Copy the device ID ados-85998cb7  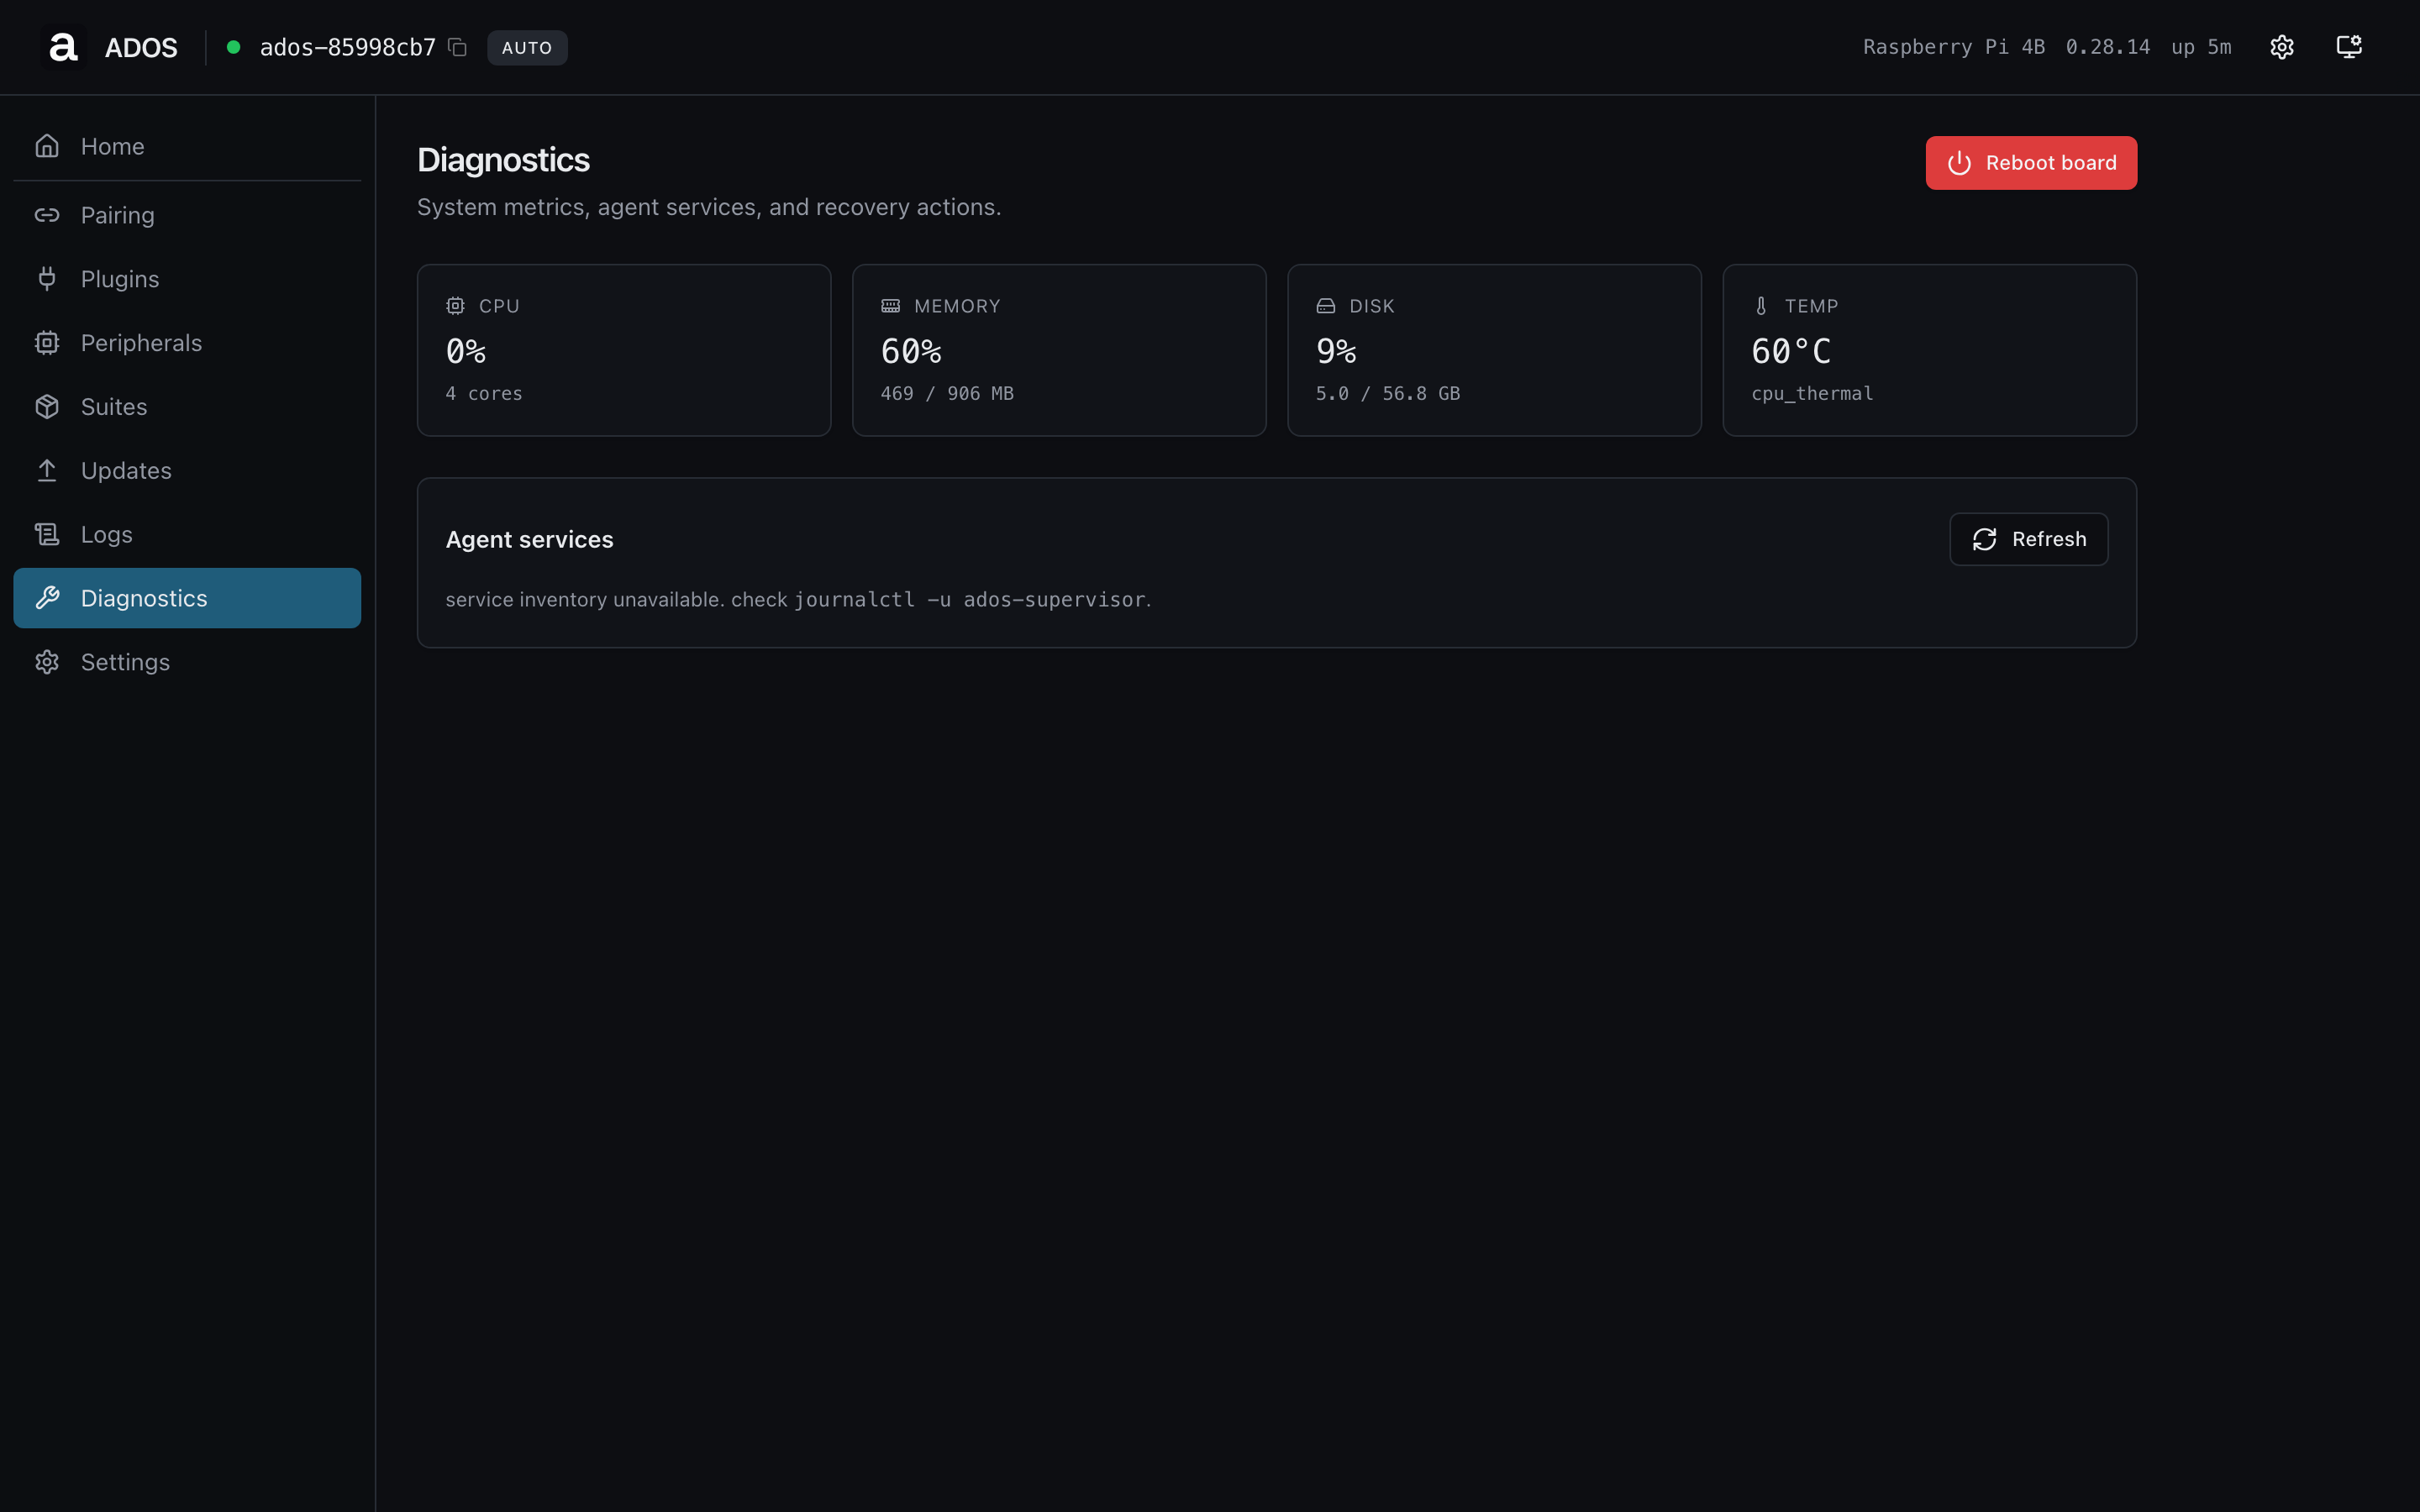[x=457, y=47]
